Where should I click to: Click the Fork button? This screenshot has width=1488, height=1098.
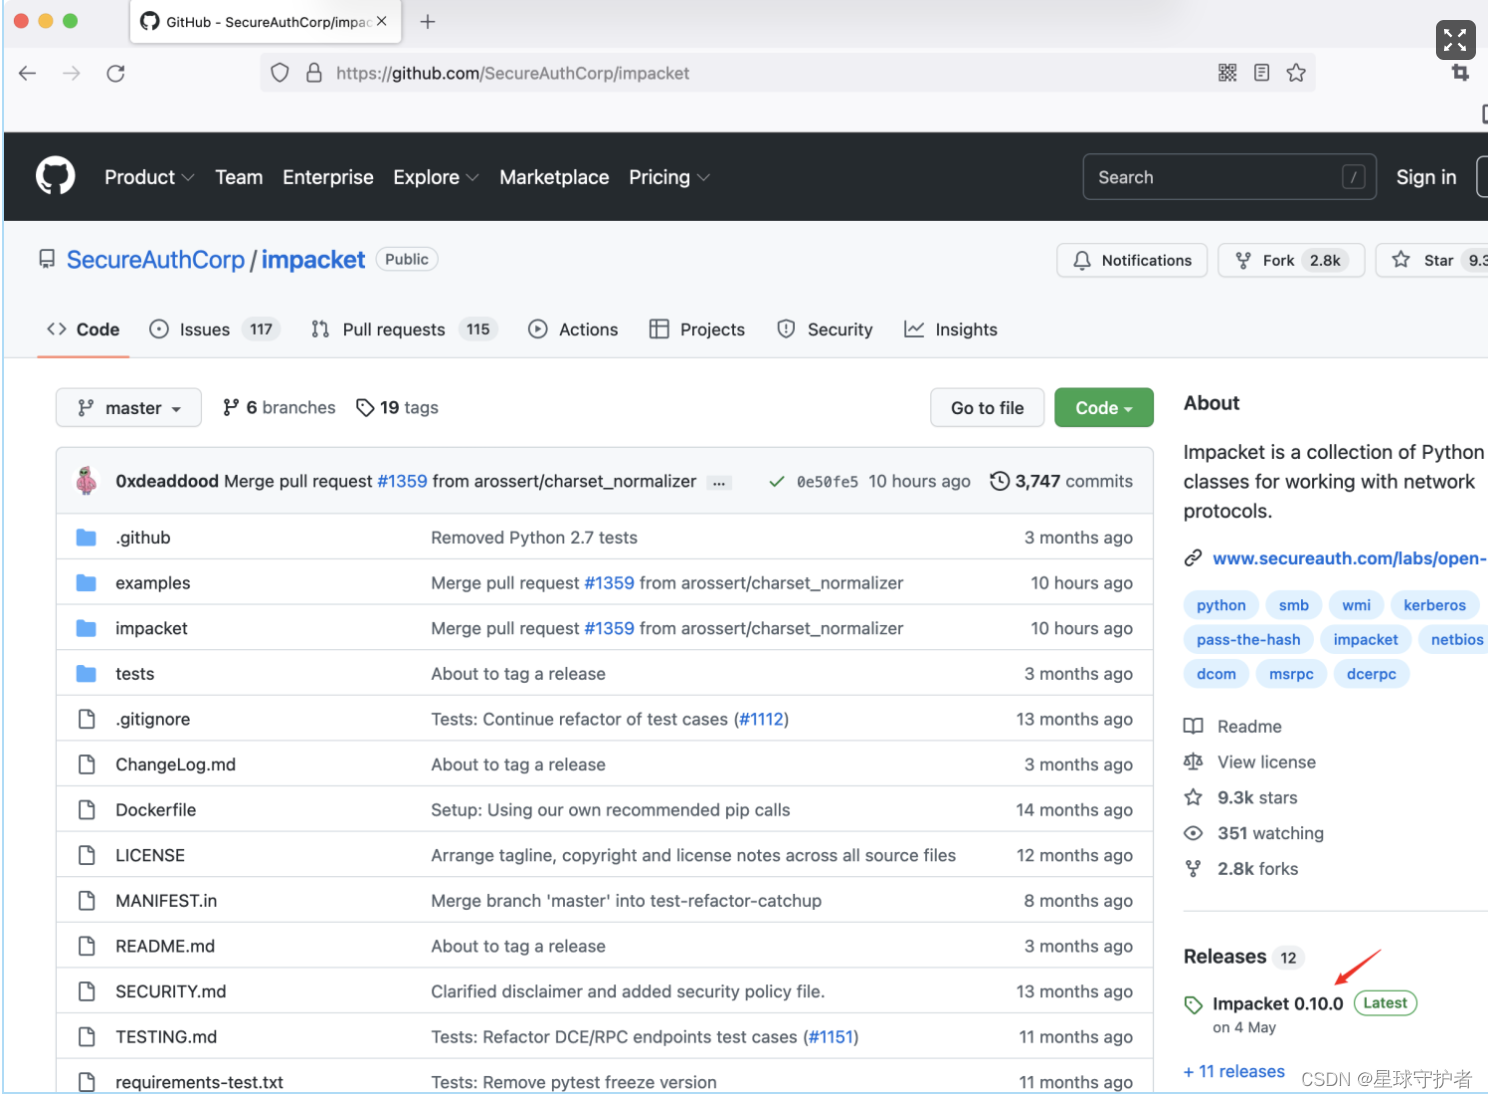(1291, 260)
